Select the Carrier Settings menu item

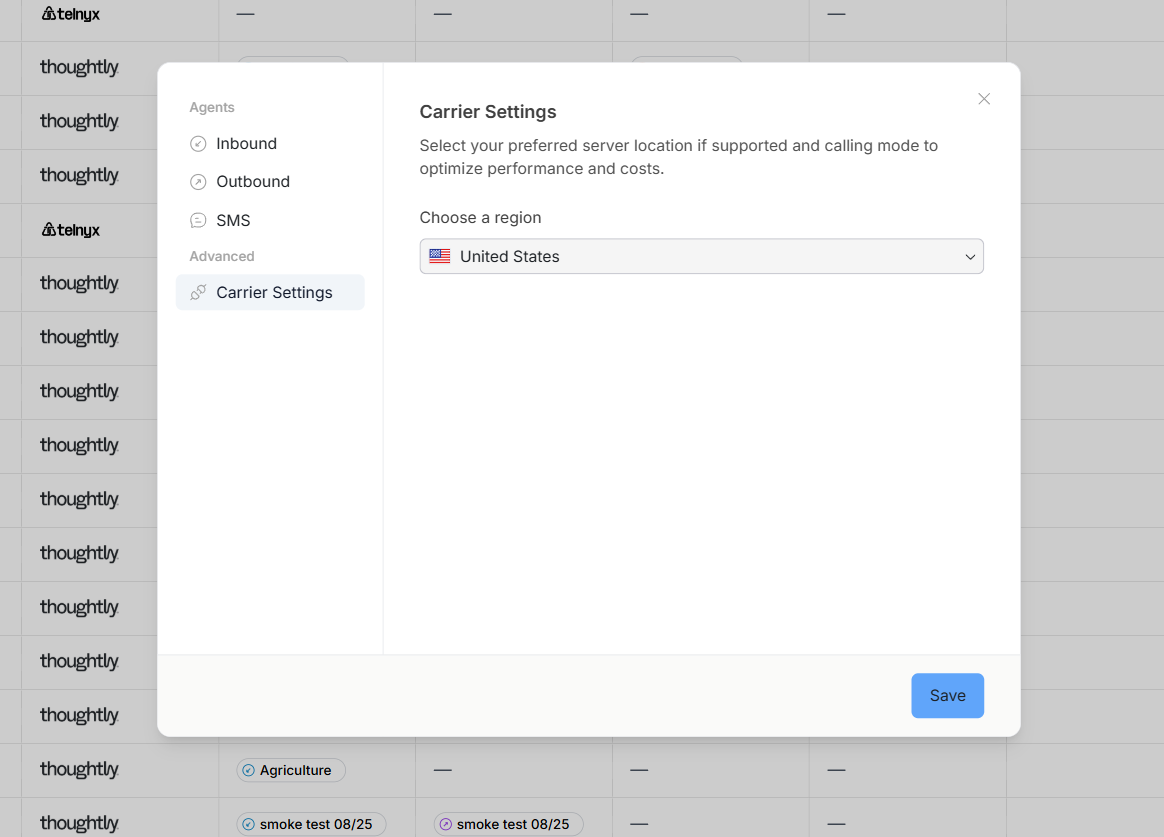274,293
